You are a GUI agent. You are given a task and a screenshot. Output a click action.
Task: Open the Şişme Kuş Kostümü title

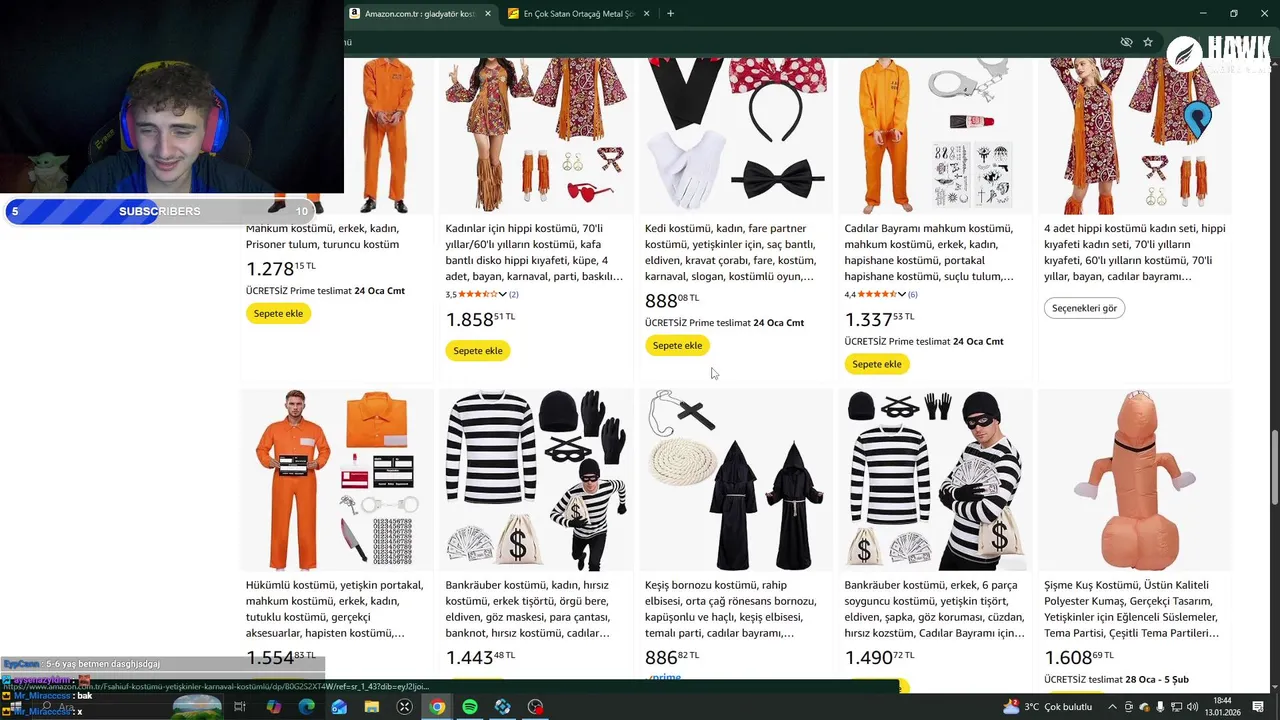1131,609
